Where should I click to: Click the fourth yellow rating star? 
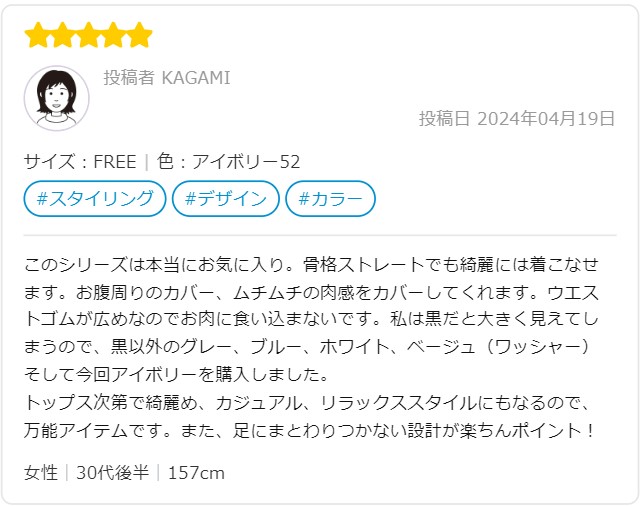[x=114, y=35]
